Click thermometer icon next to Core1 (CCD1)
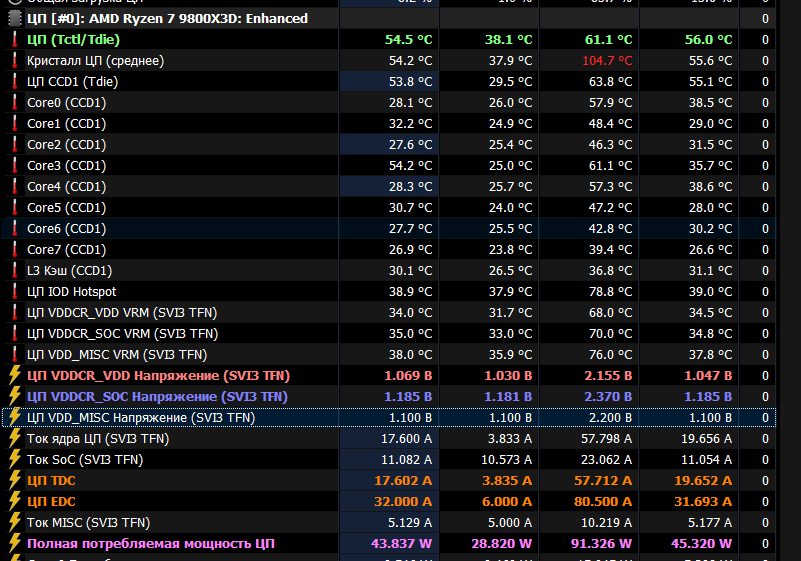Screen dimensions: 801x561 [x=15, y=123]
